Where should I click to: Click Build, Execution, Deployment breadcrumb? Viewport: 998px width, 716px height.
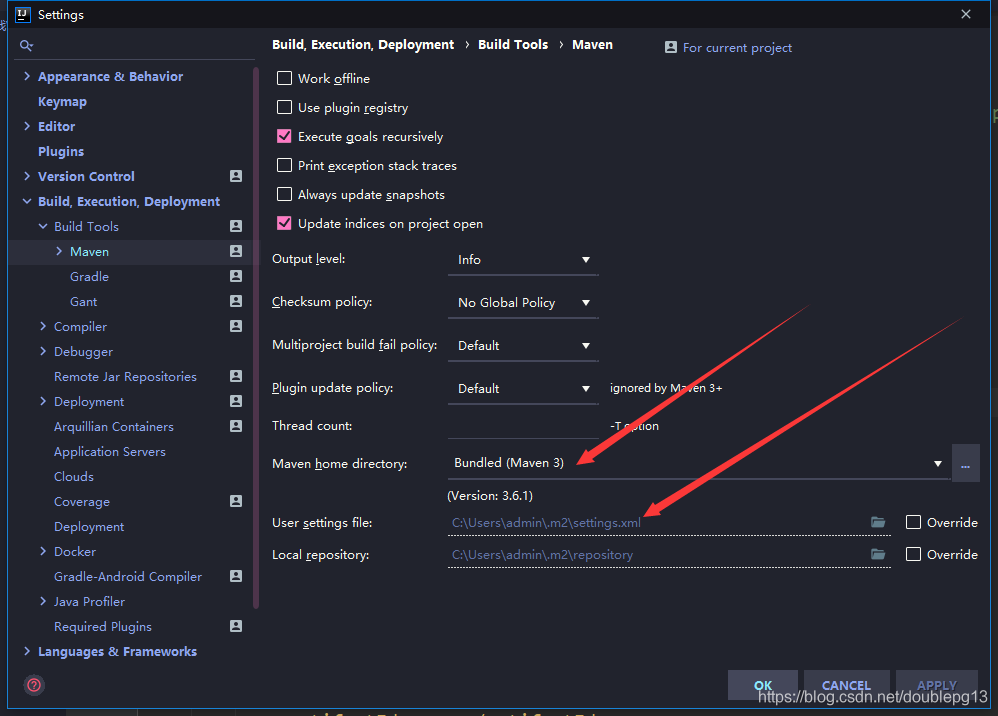pos(363,45)
